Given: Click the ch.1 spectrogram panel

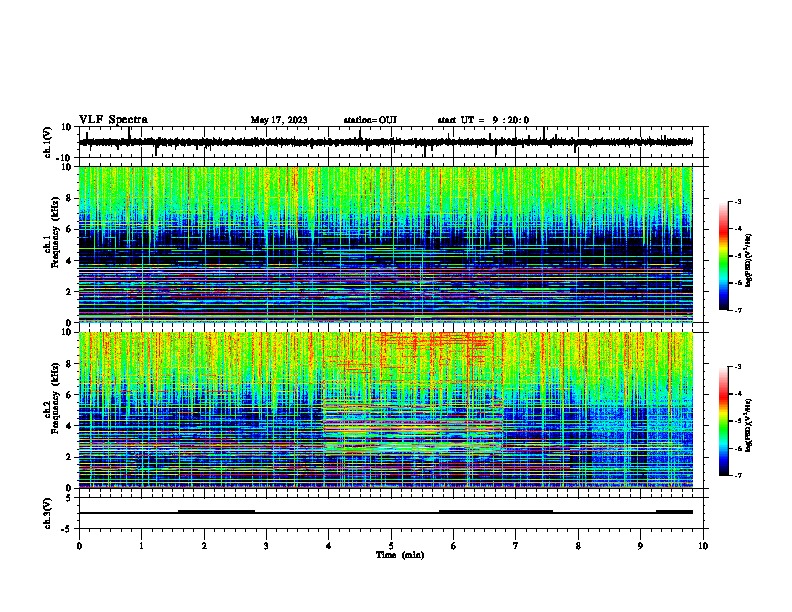Looking at the screenshot, I should pyautogui.click(x=386, y=244).
